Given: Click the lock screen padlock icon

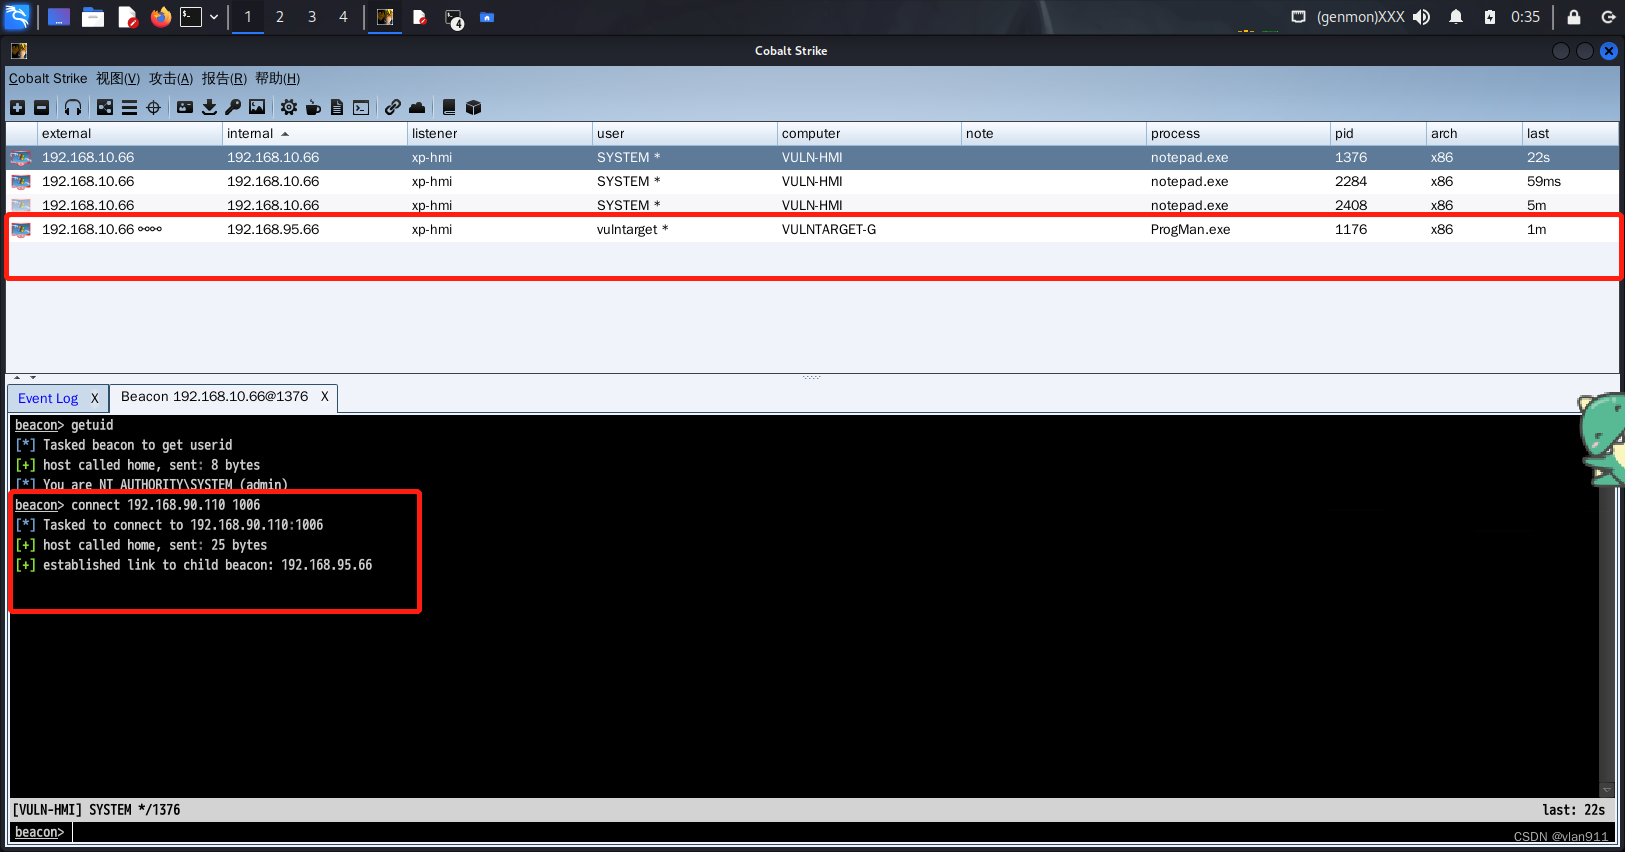Looking at the screenshot, I should coord(1573,17).
